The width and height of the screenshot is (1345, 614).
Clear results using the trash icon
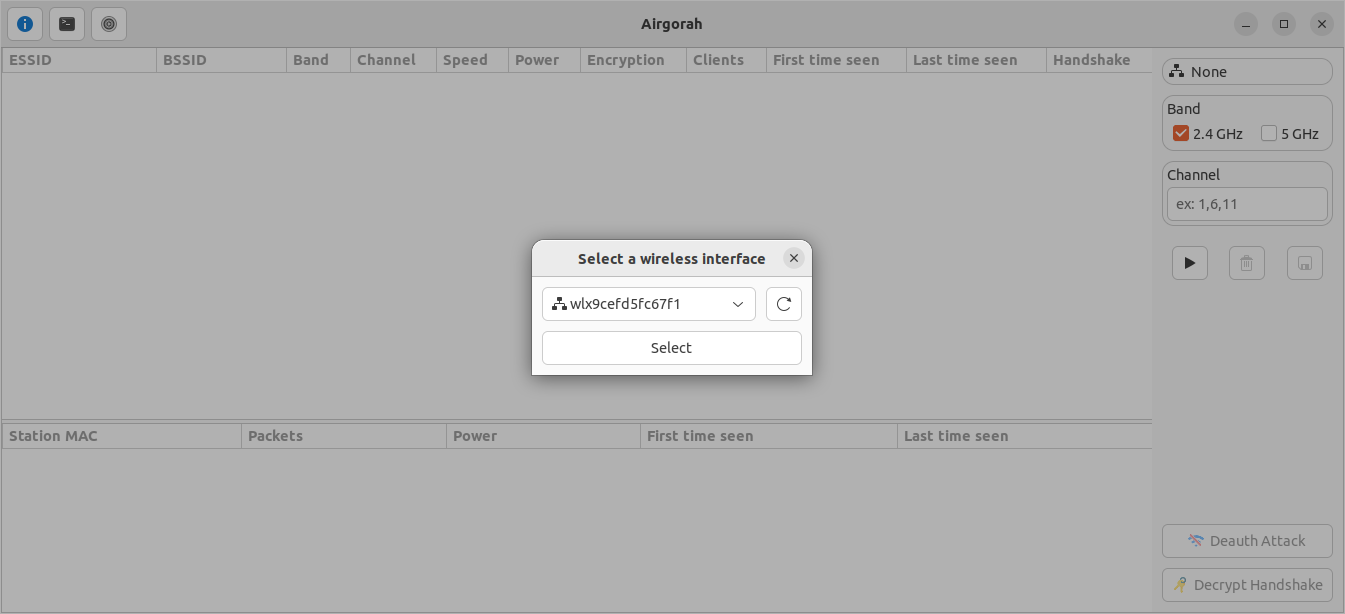[1246, 262]
